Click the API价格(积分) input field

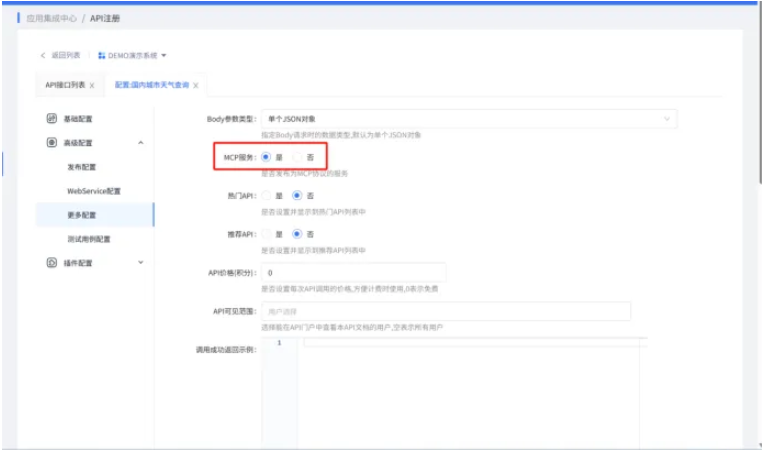coord(353,272)
